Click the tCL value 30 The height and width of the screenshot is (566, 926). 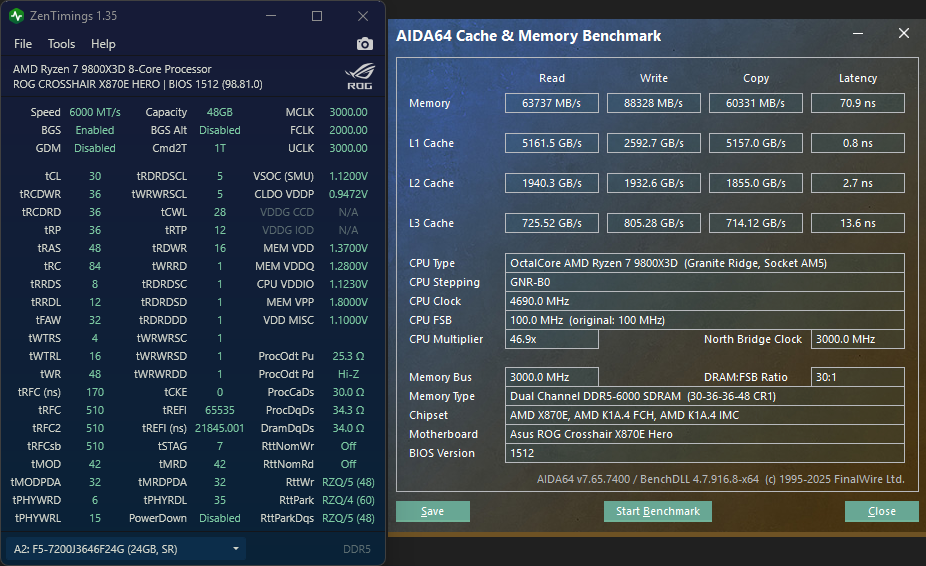click(95, 176)
